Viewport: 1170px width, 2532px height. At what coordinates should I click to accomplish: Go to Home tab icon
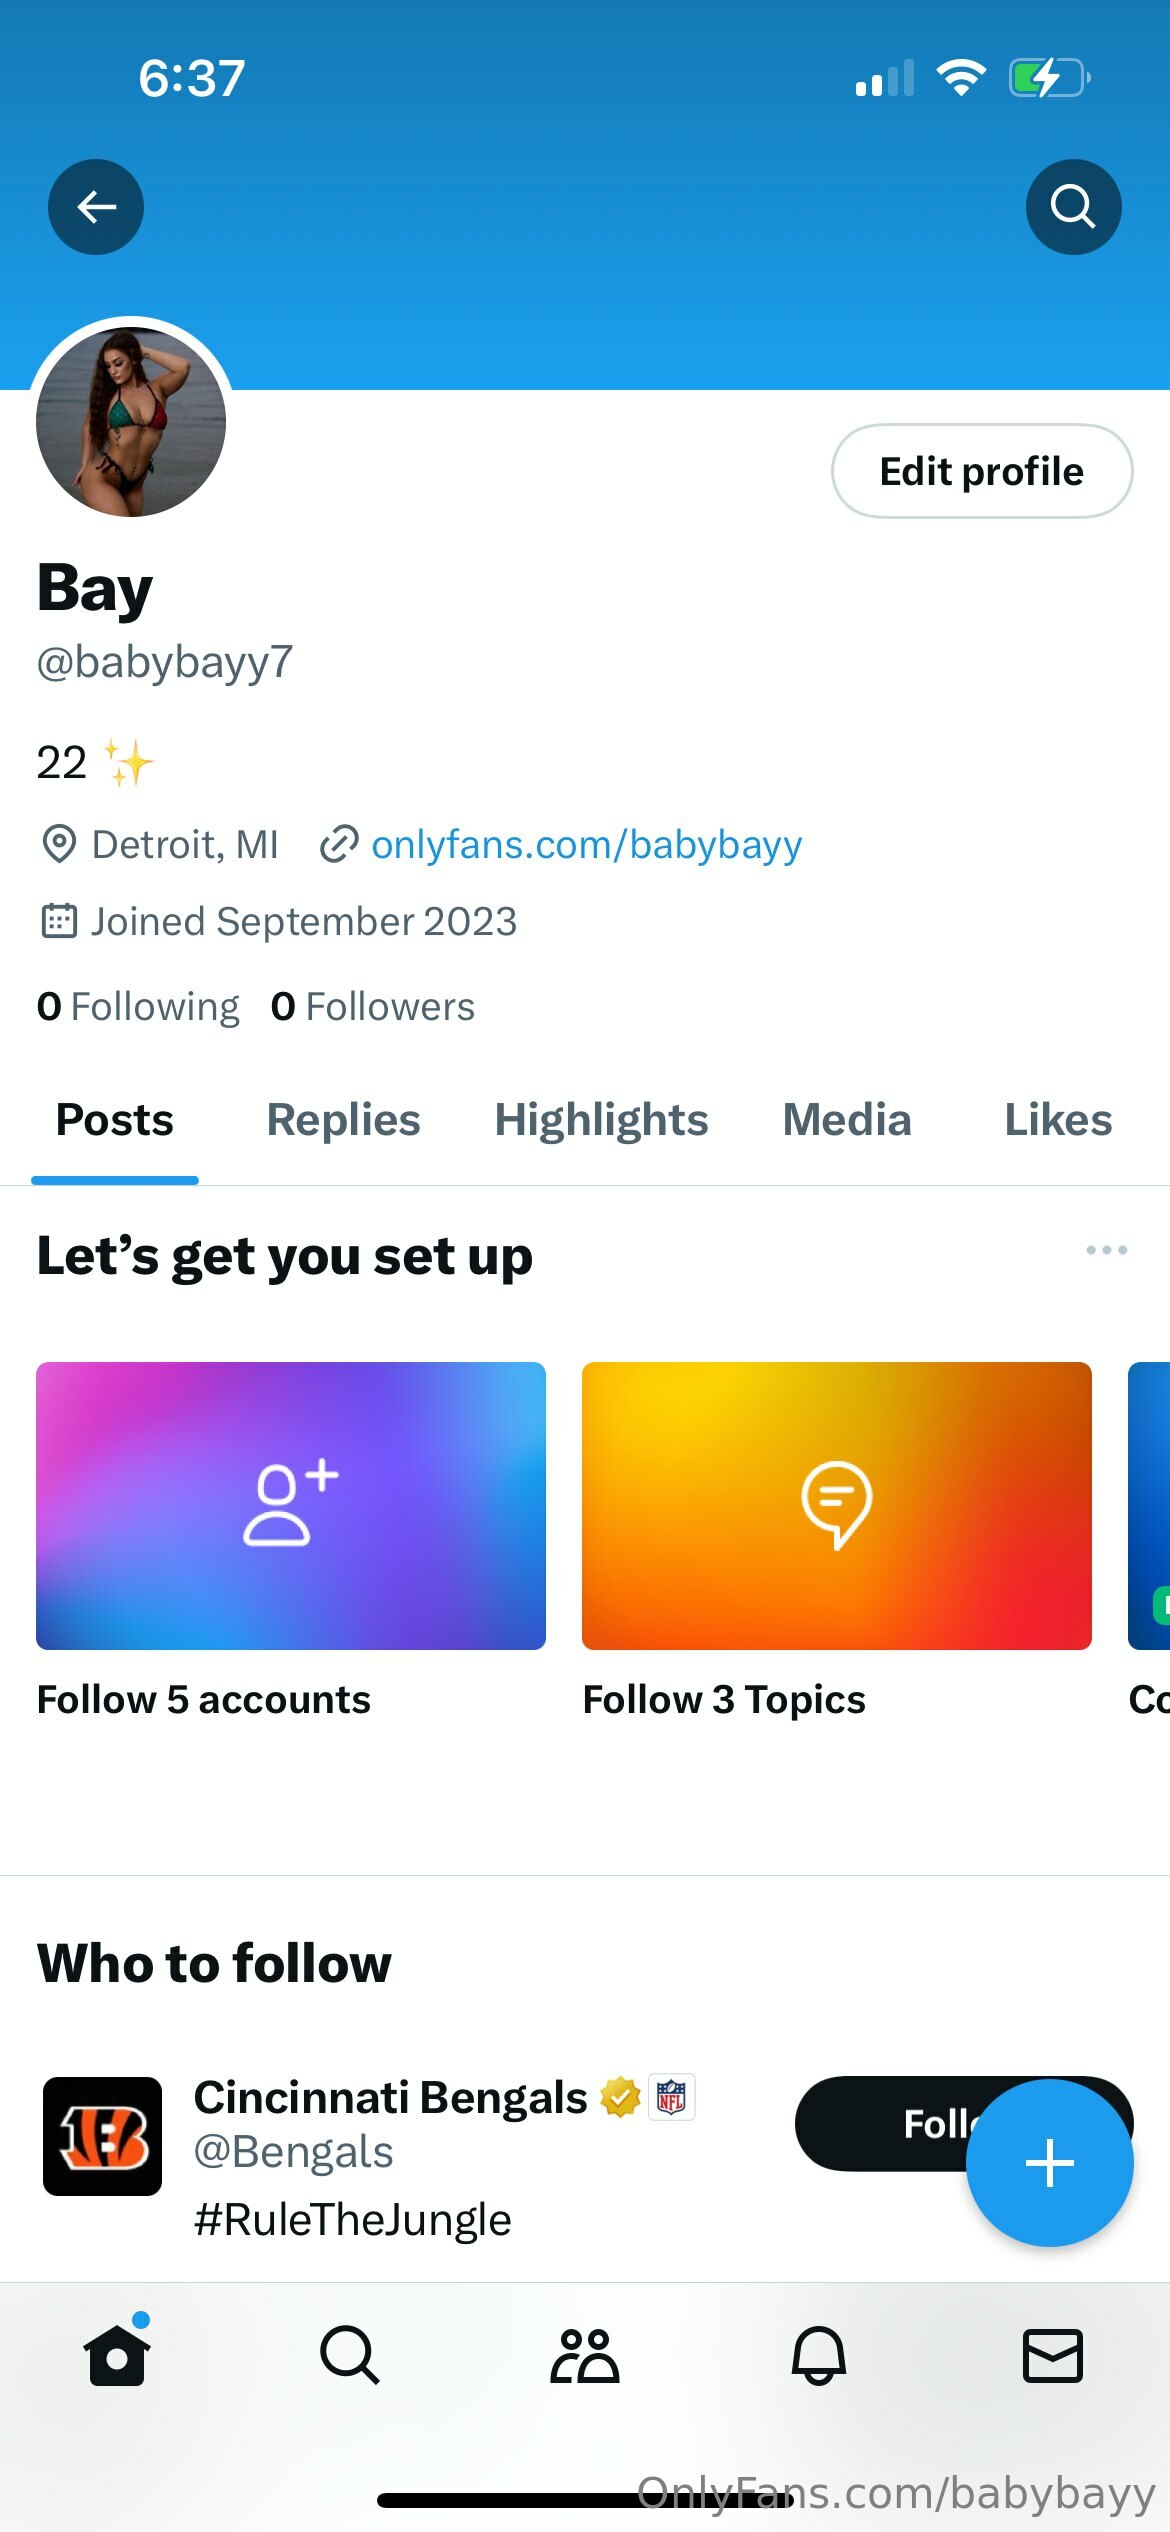pyautogui.click(x=117, y=2355)
